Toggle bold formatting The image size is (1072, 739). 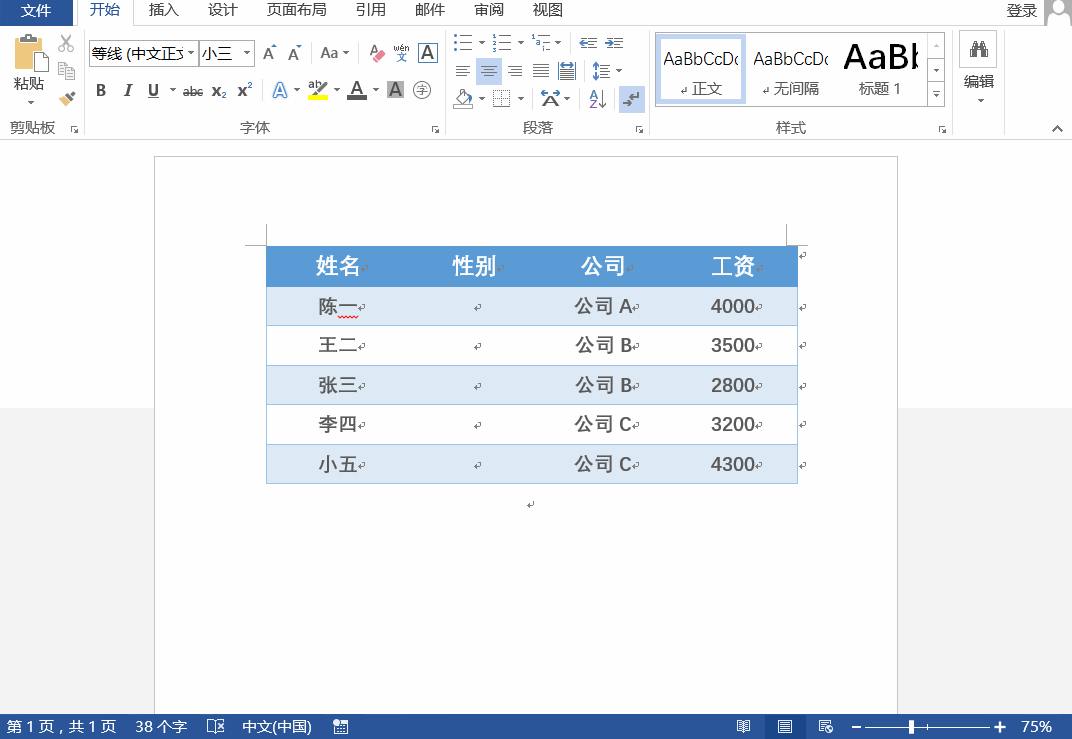101,90
